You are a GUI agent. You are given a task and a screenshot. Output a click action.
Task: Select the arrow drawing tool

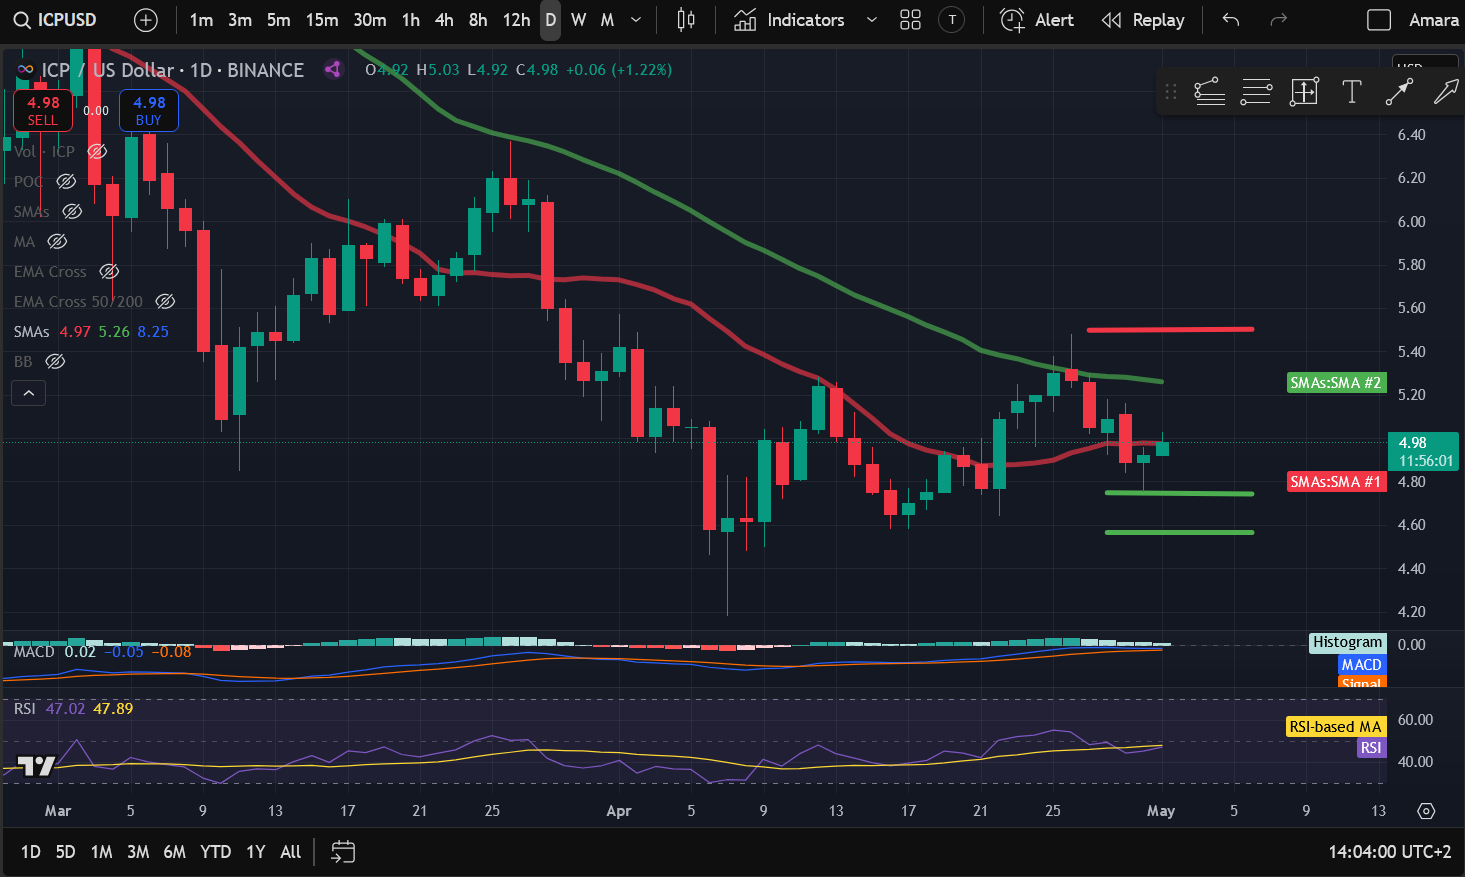coord(1446,91)
